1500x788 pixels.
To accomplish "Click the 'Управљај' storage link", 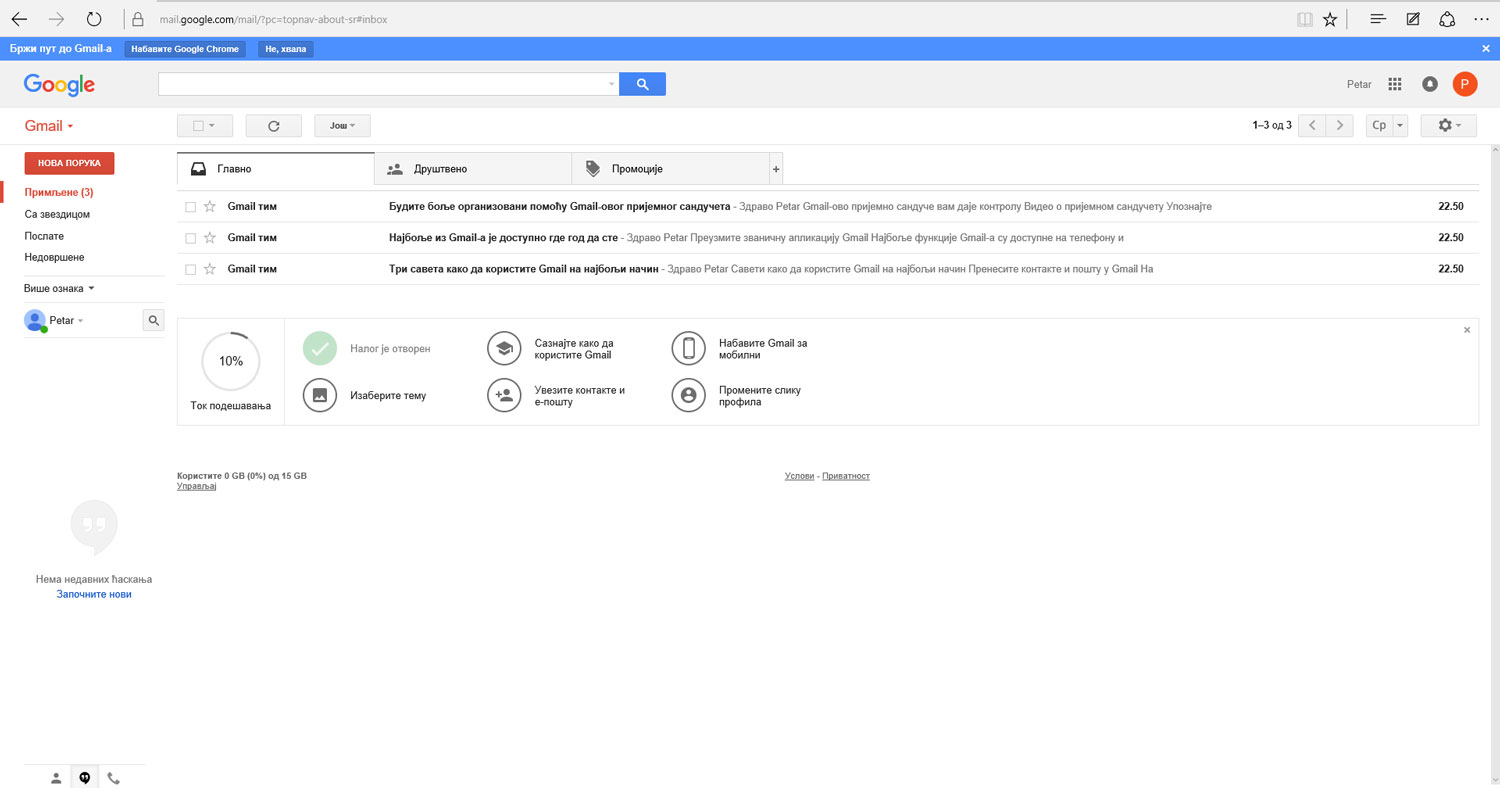I will click(196, 486).
